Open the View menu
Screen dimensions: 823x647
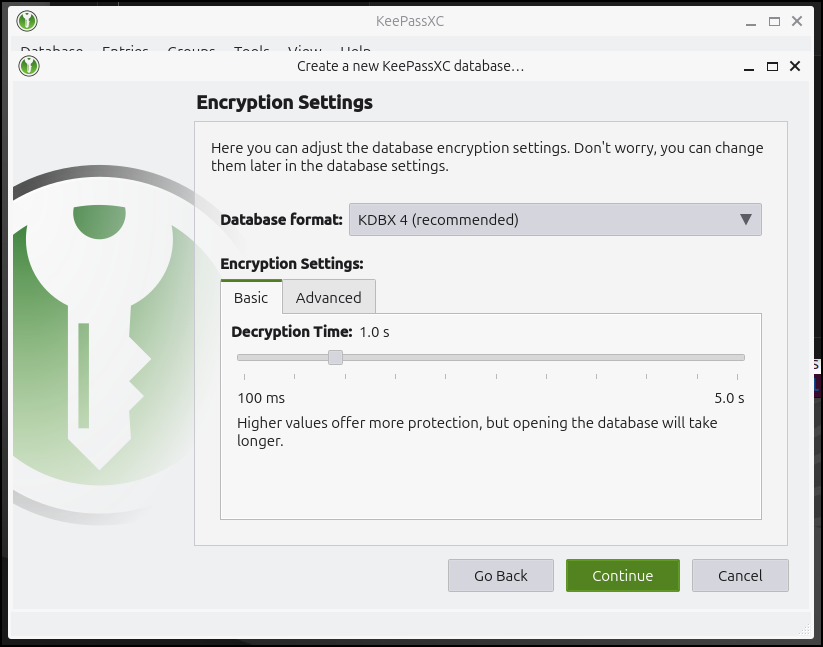point(304,52)
